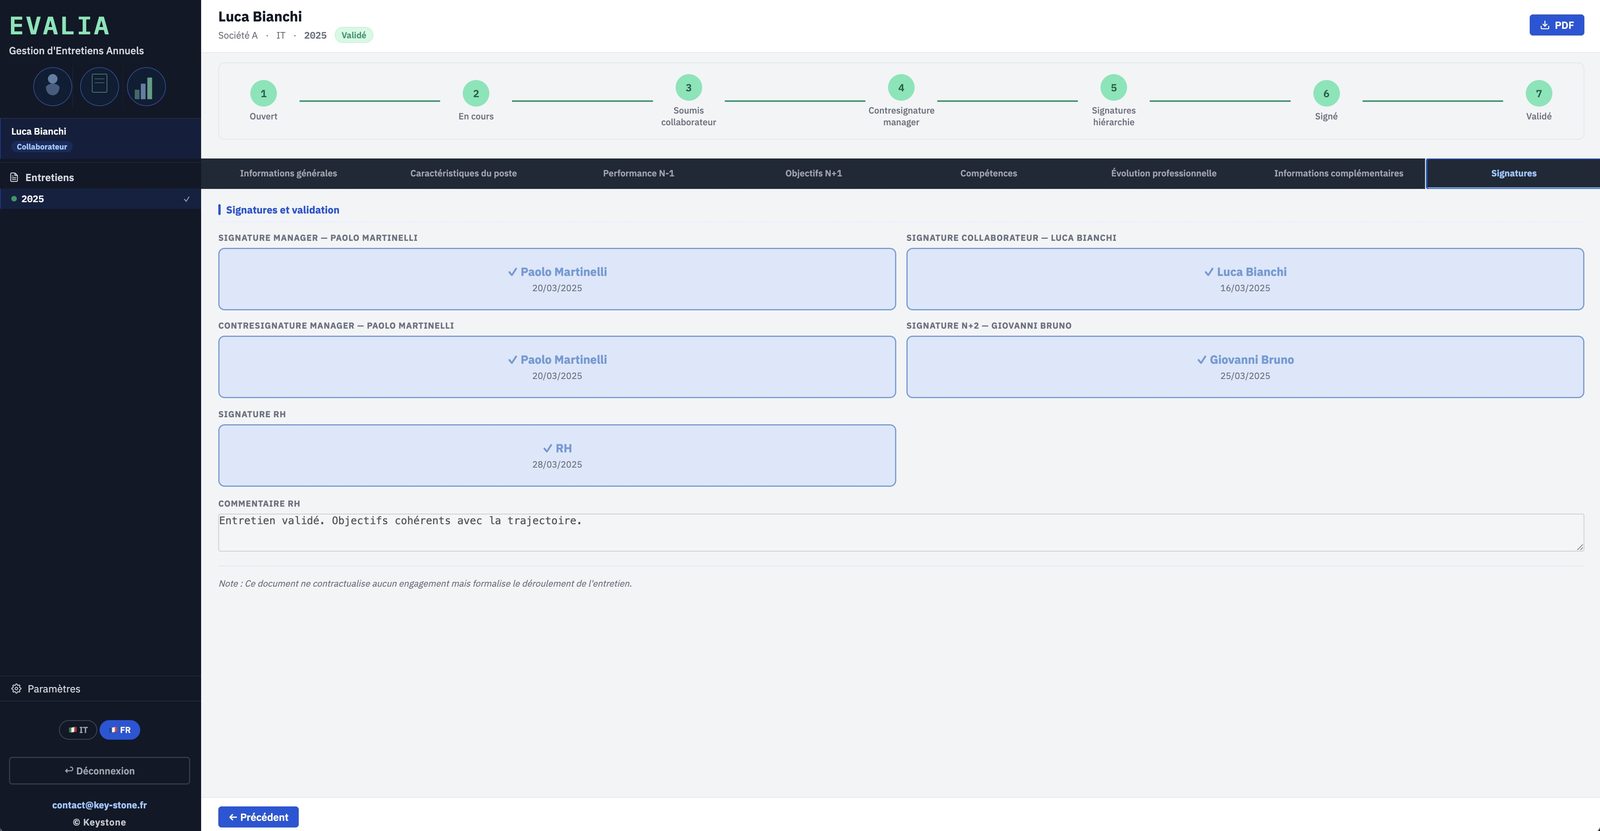Switch to Performance N-1 tab
The image size is (1600, 831).
[638, 173]
